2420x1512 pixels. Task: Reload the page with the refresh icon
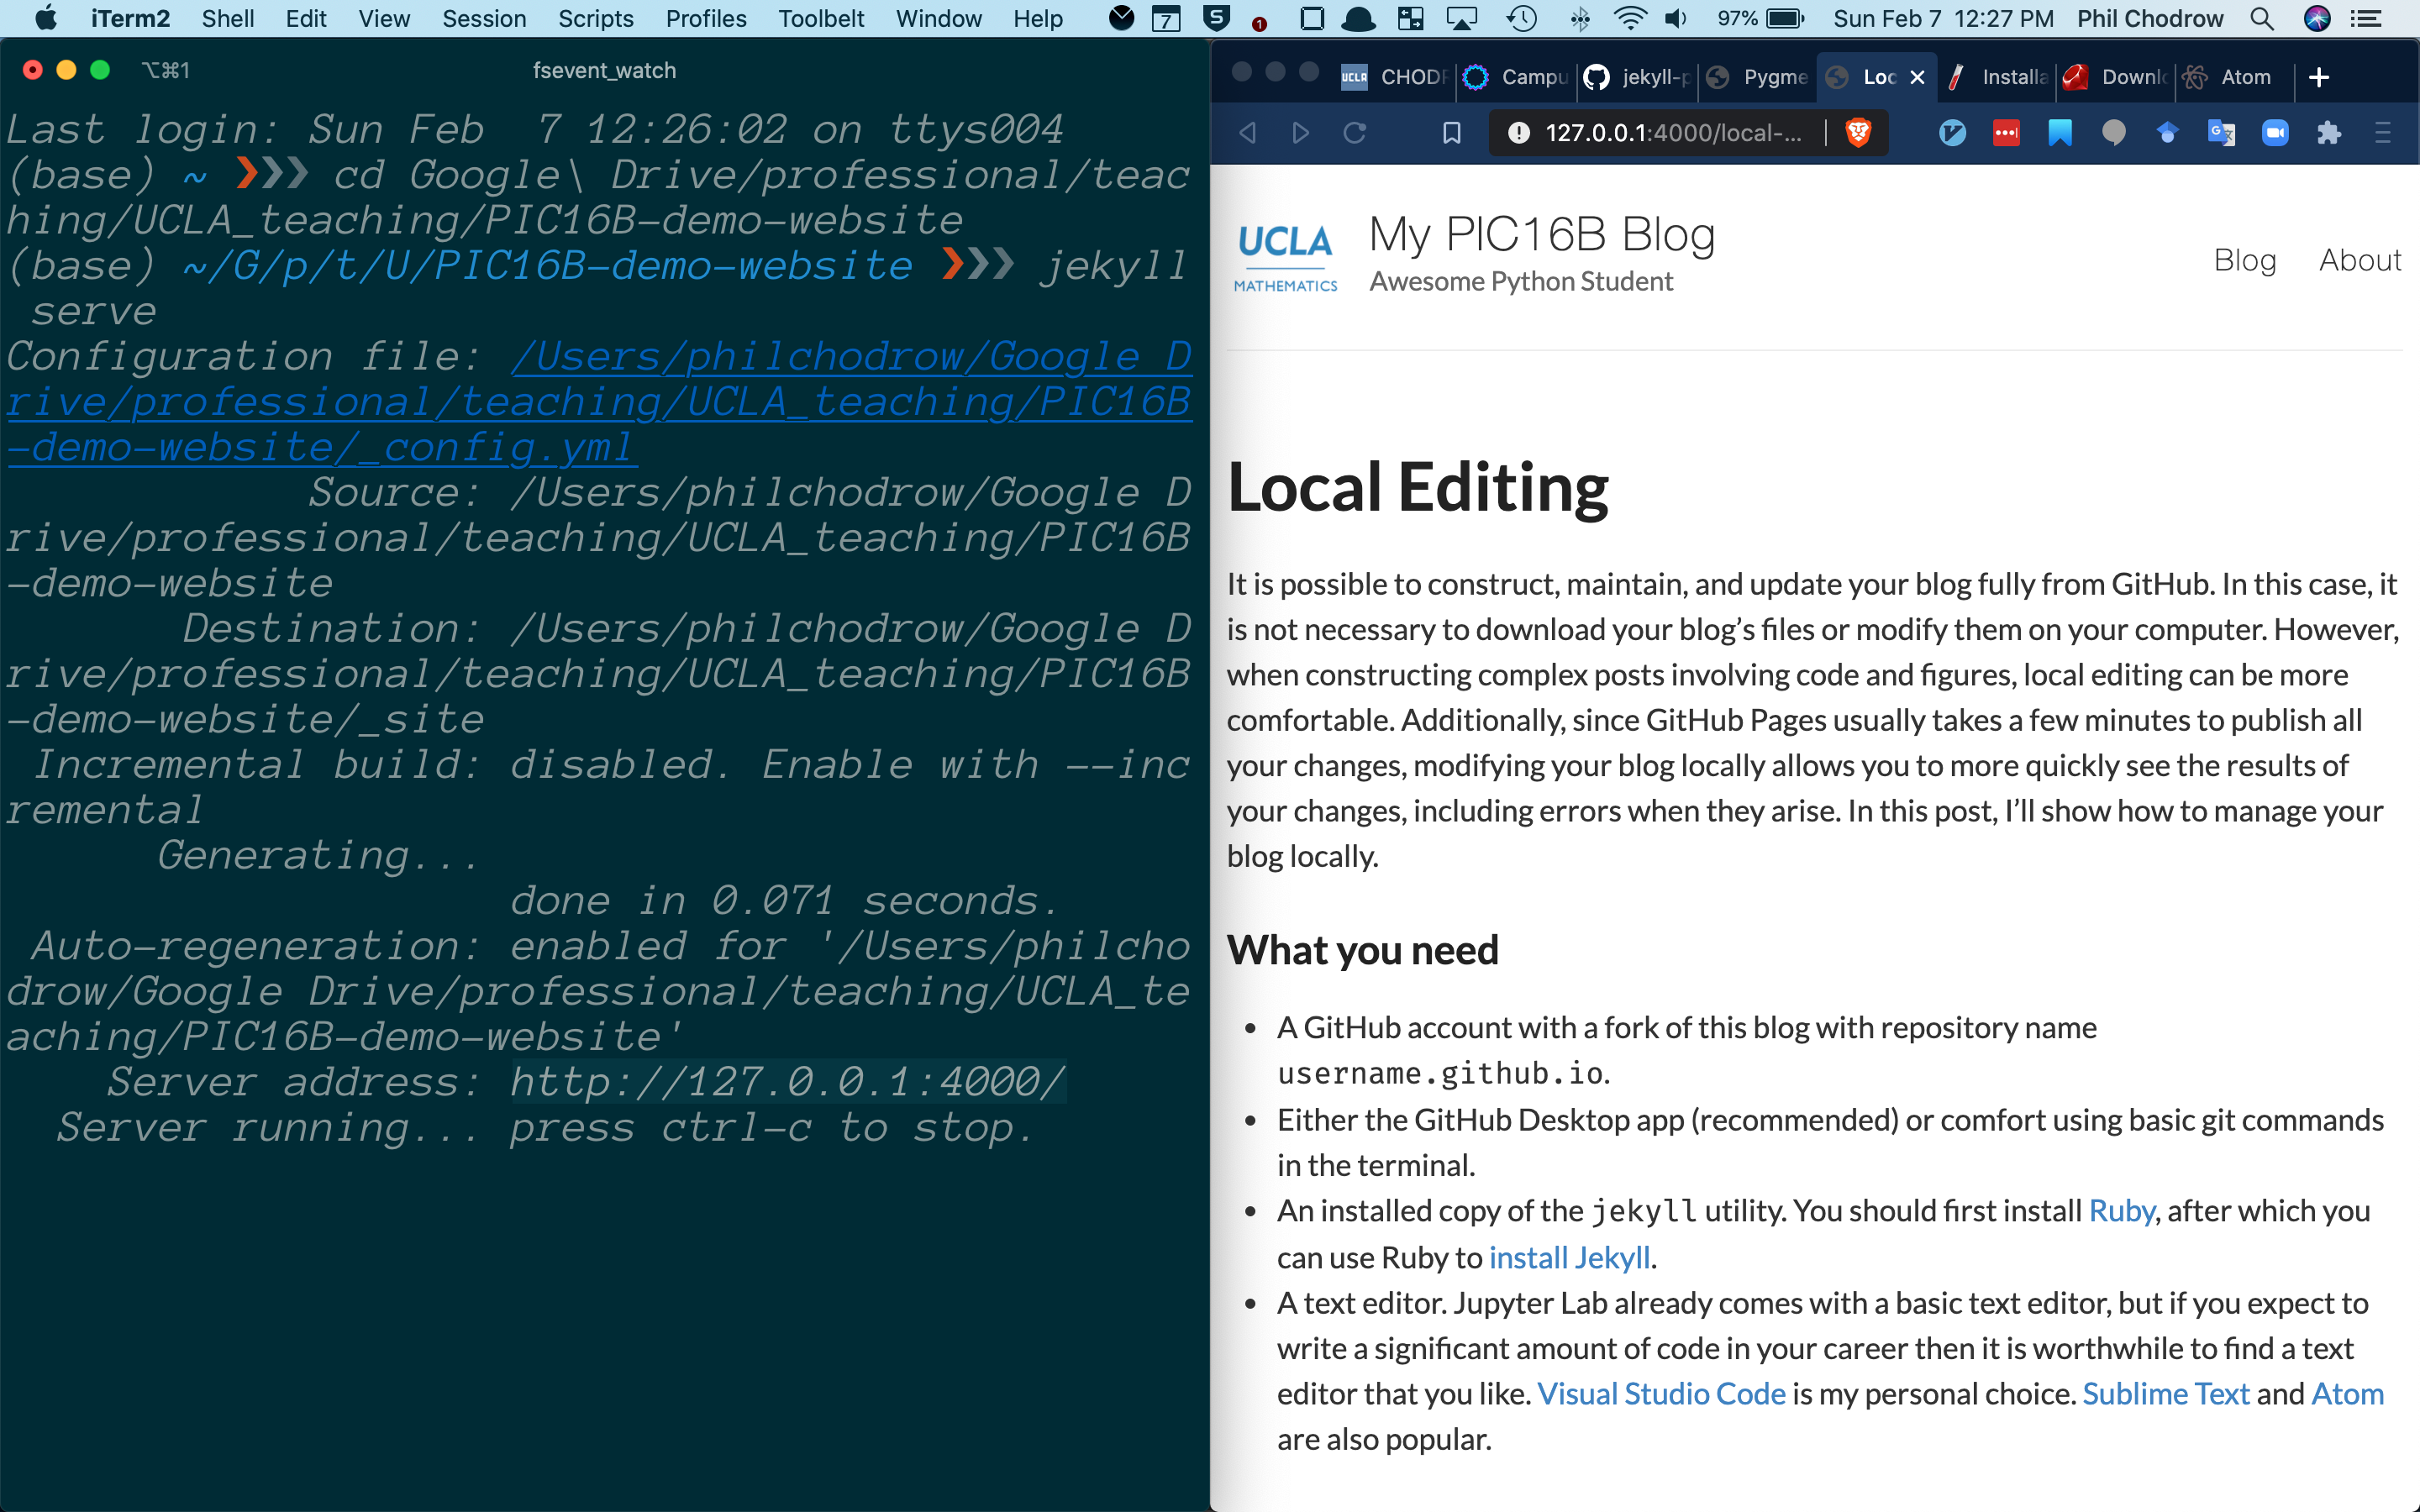(x=1356, y=132)
